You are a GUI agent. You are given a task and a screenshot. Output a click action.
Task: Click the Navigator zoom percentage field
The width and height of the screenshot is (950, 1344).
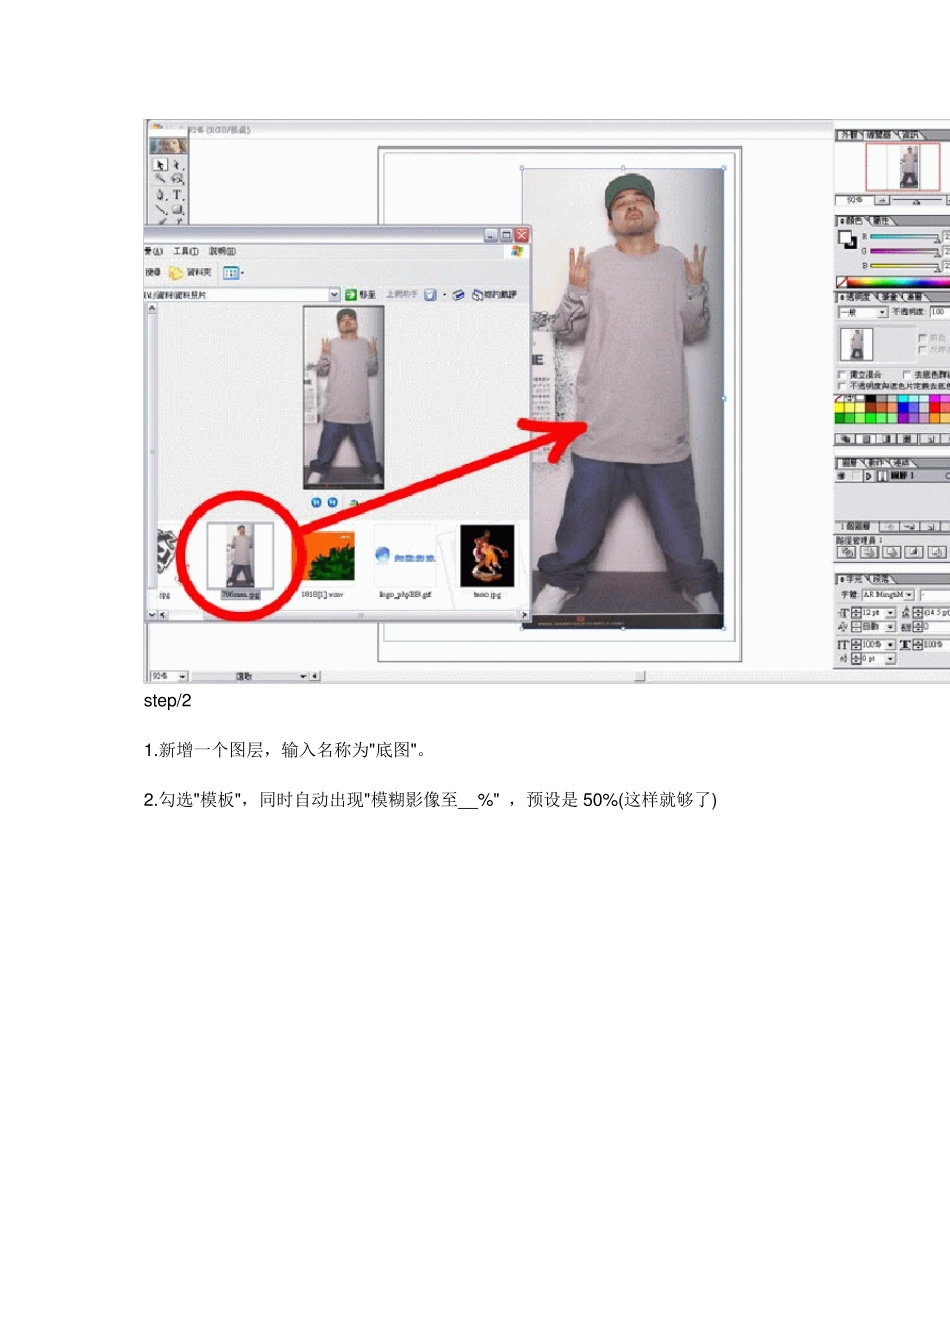coord(855,200)
